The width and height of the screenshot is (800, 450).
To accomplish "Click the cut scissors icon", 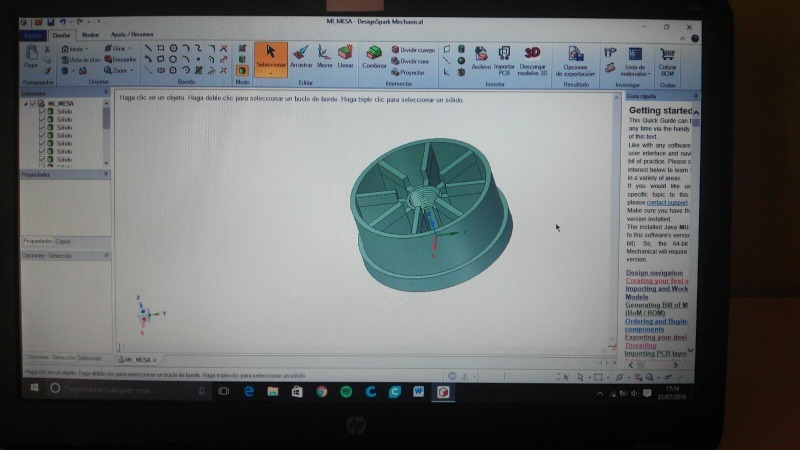I will [47, 49].
